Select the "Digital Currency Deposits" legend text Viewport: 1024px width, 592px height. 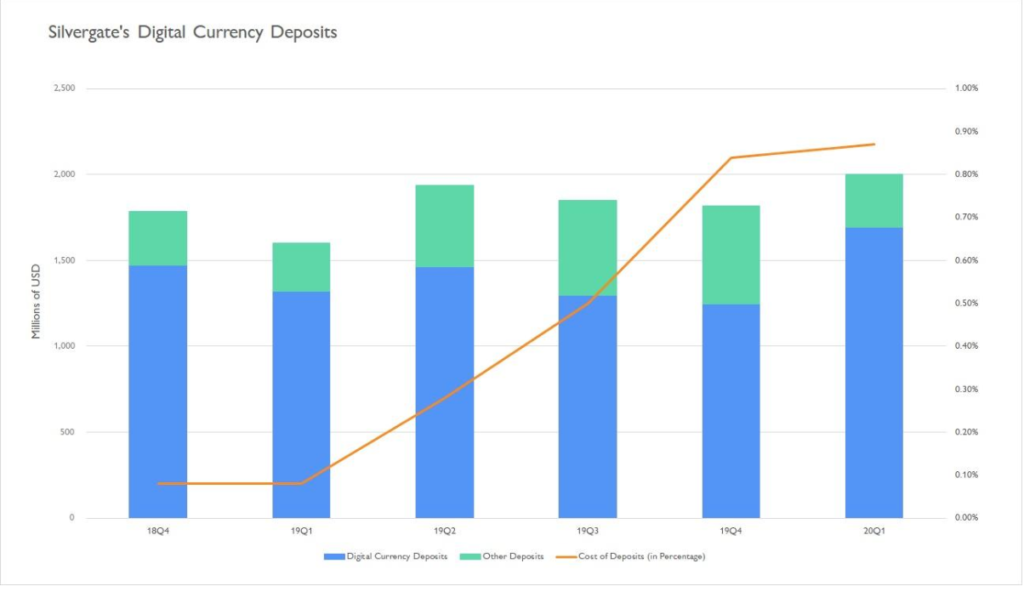click(x=397, y=557)
